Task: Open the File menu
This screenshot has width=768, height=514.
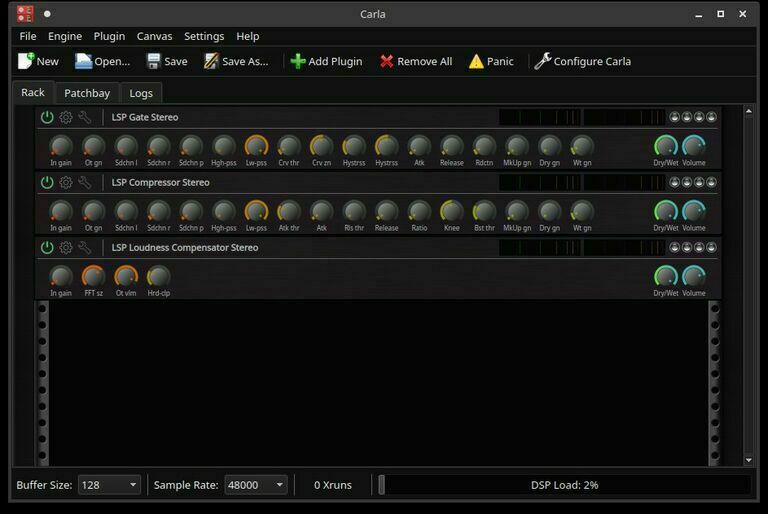Action: pyautogui.click(x=28, y=36)
